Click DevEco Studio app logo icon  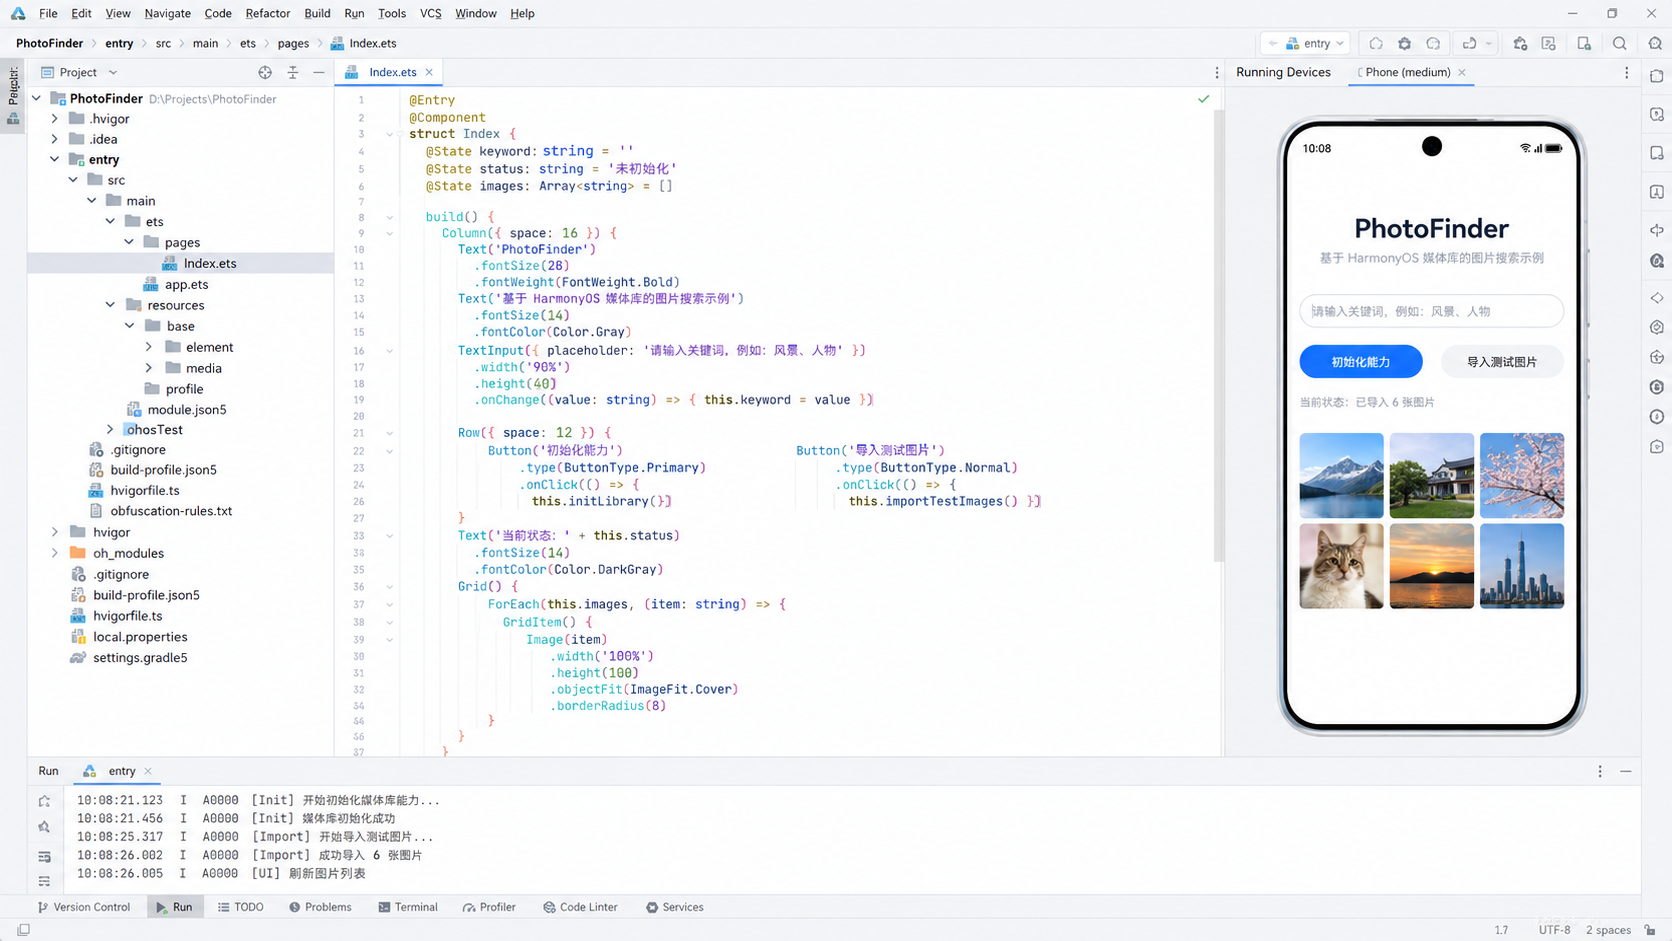[x=18, y=13]
